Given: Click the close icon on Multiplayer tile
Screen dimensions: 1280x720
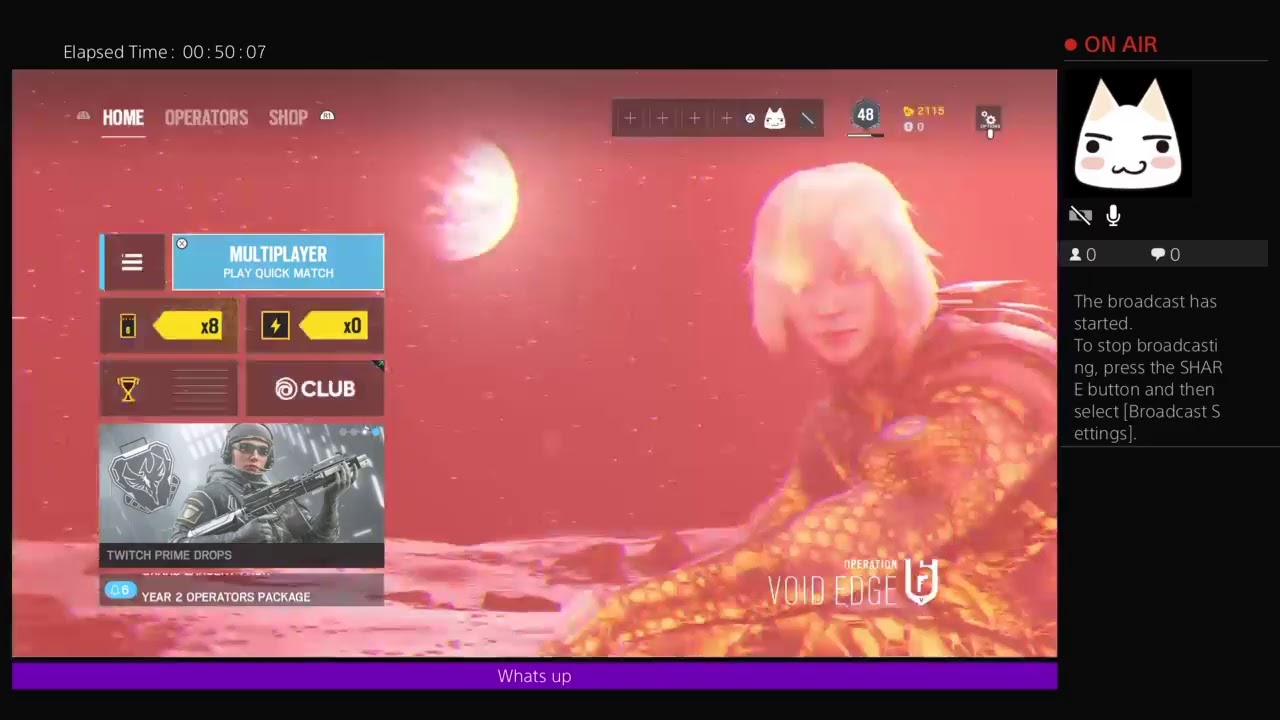Looking at the screenshot, I should [x=182, y=243].
